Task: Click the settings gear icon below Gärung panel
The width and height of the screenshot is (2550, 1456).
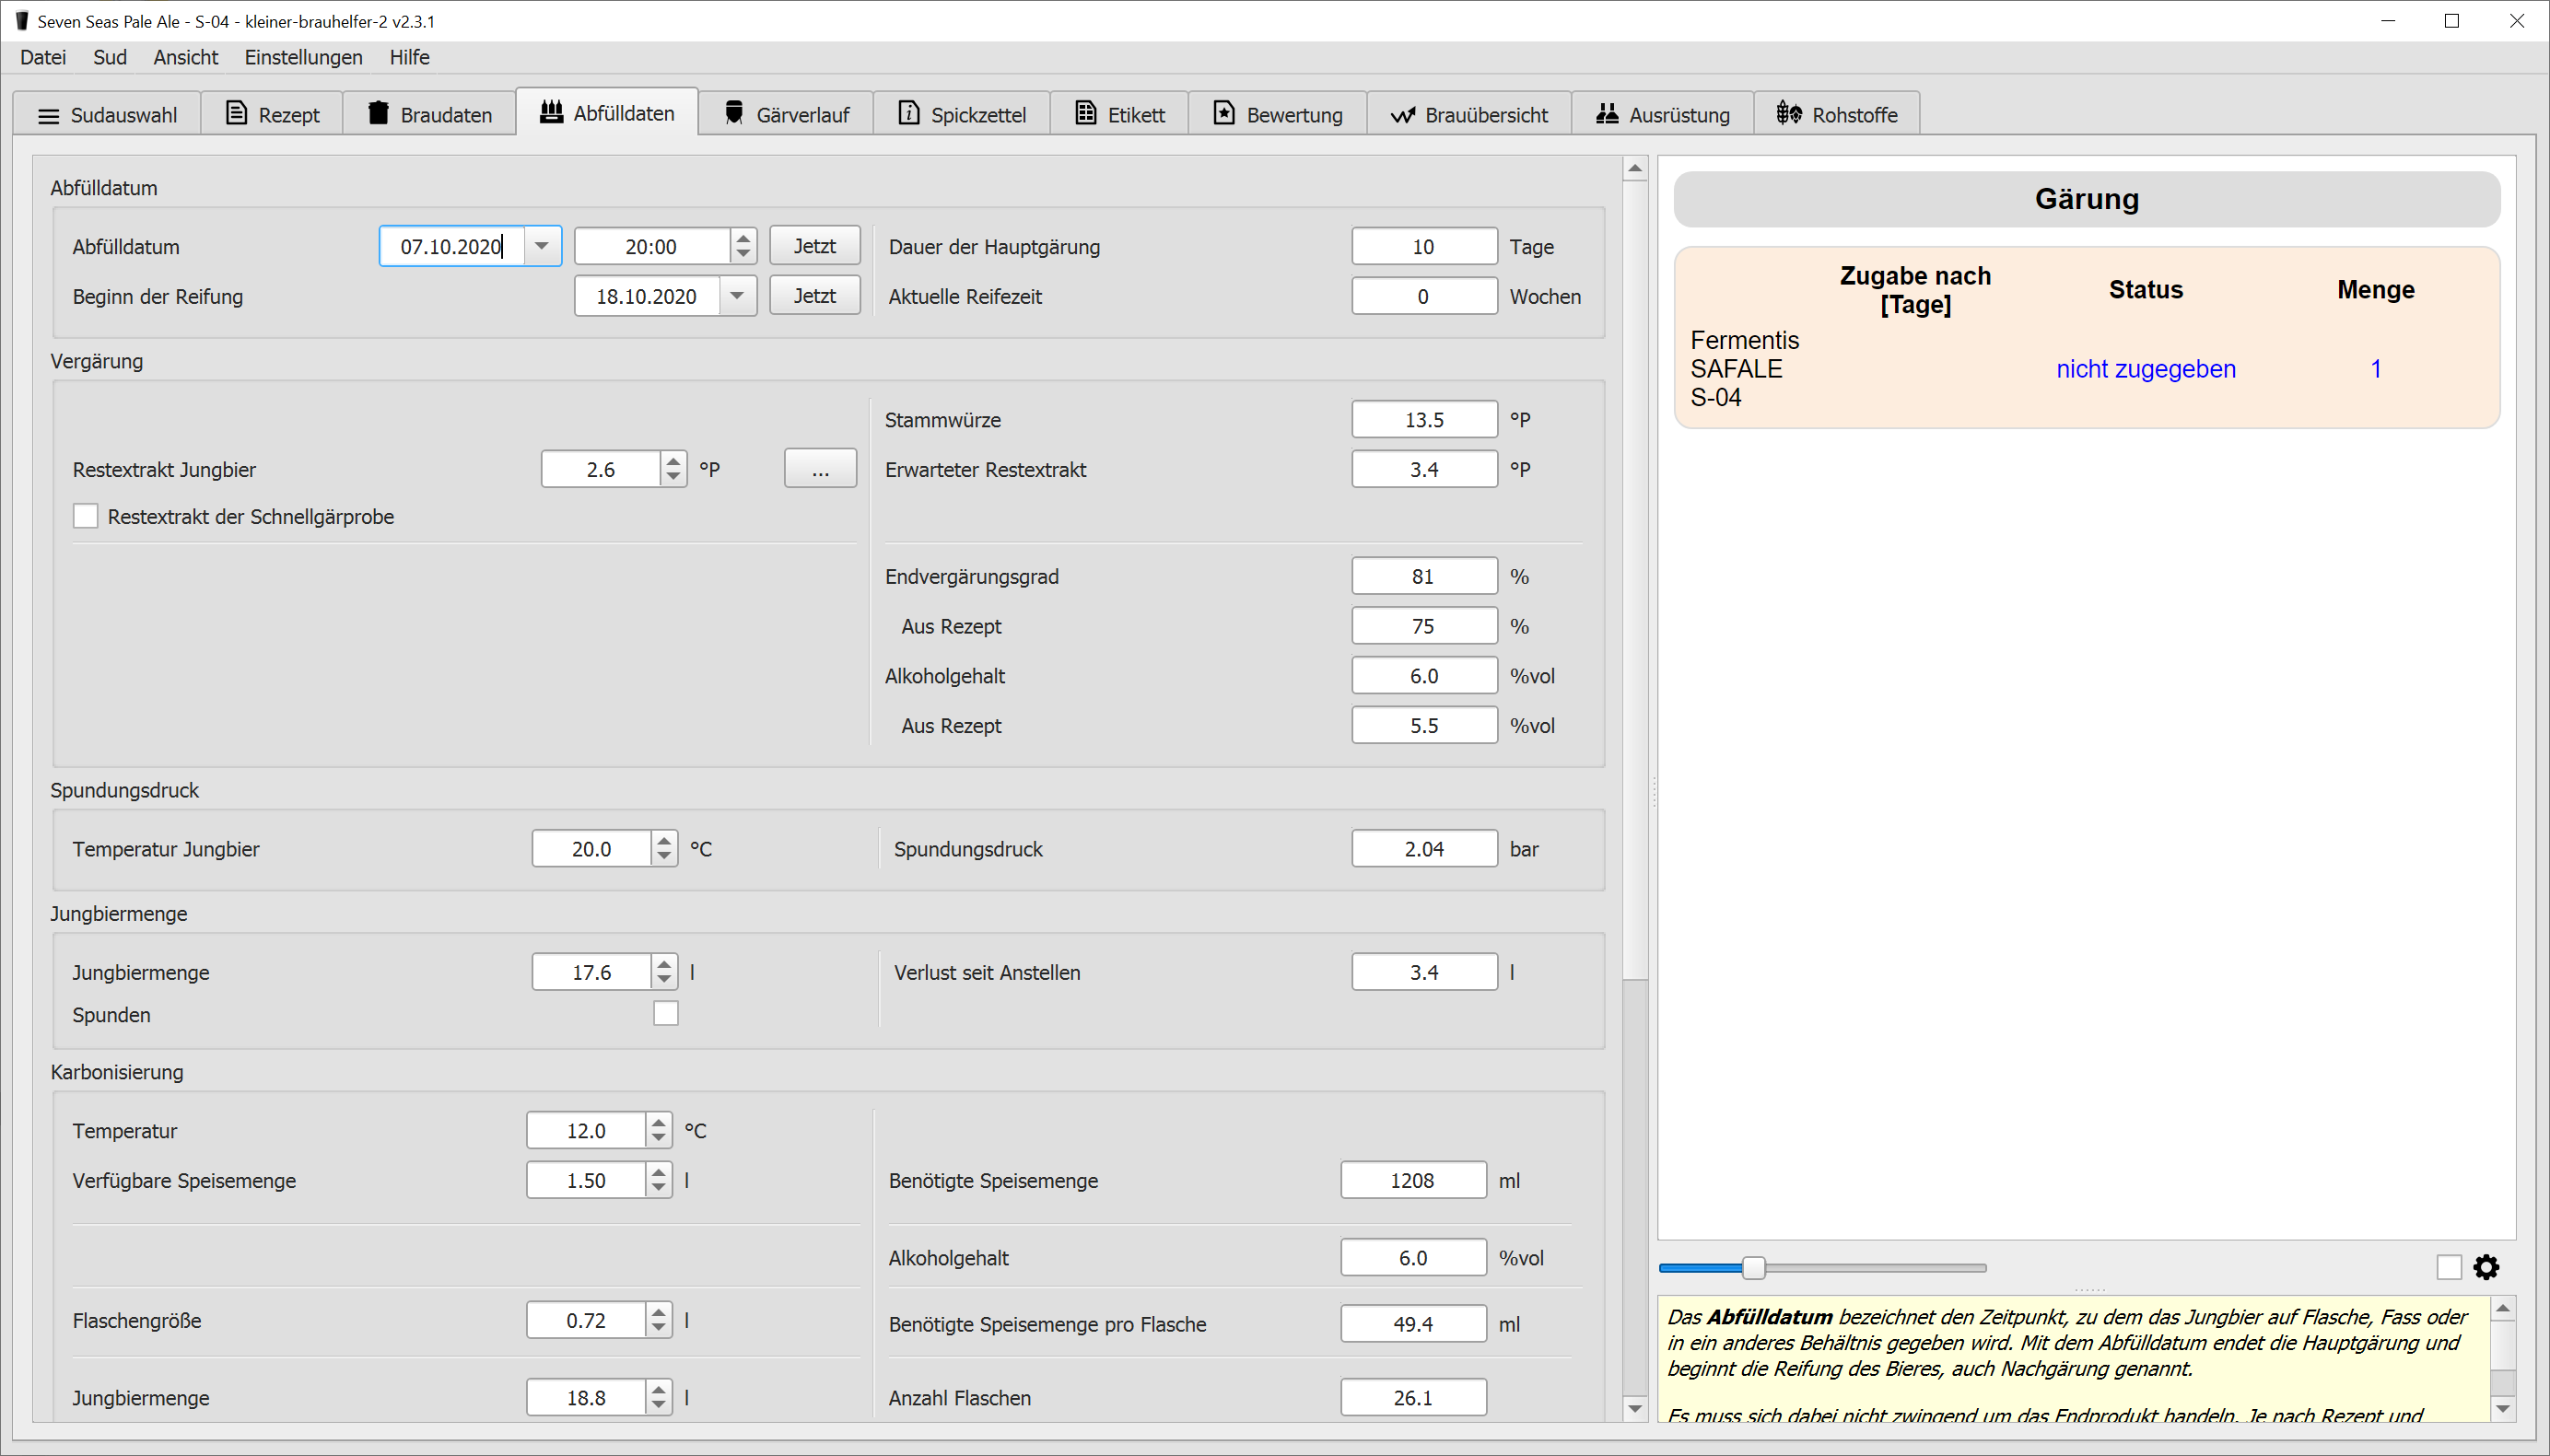Action: point(2486,1268)
